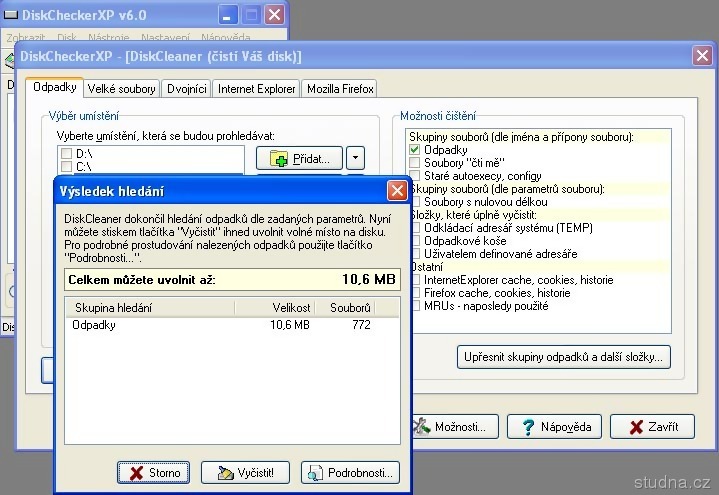
Task: Enable the D:\ drive checkbox
Action: (x=66, y=153)
